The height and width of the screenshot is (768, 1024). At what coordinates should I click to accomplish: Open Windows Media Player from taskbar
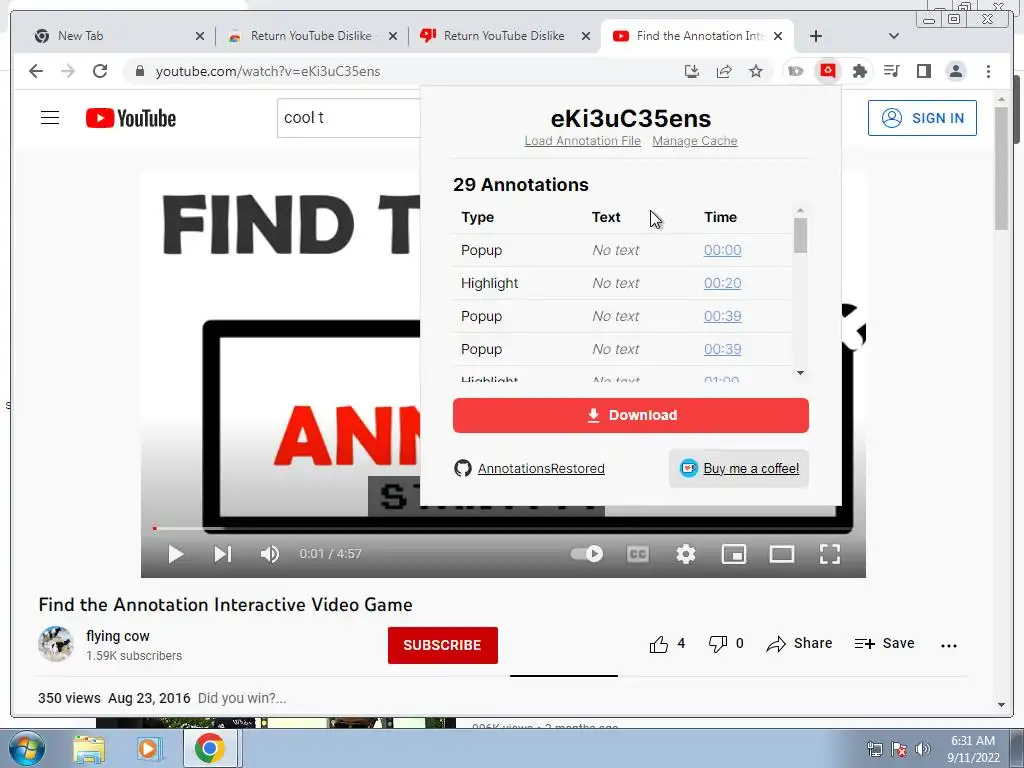[x=149, y=748]
